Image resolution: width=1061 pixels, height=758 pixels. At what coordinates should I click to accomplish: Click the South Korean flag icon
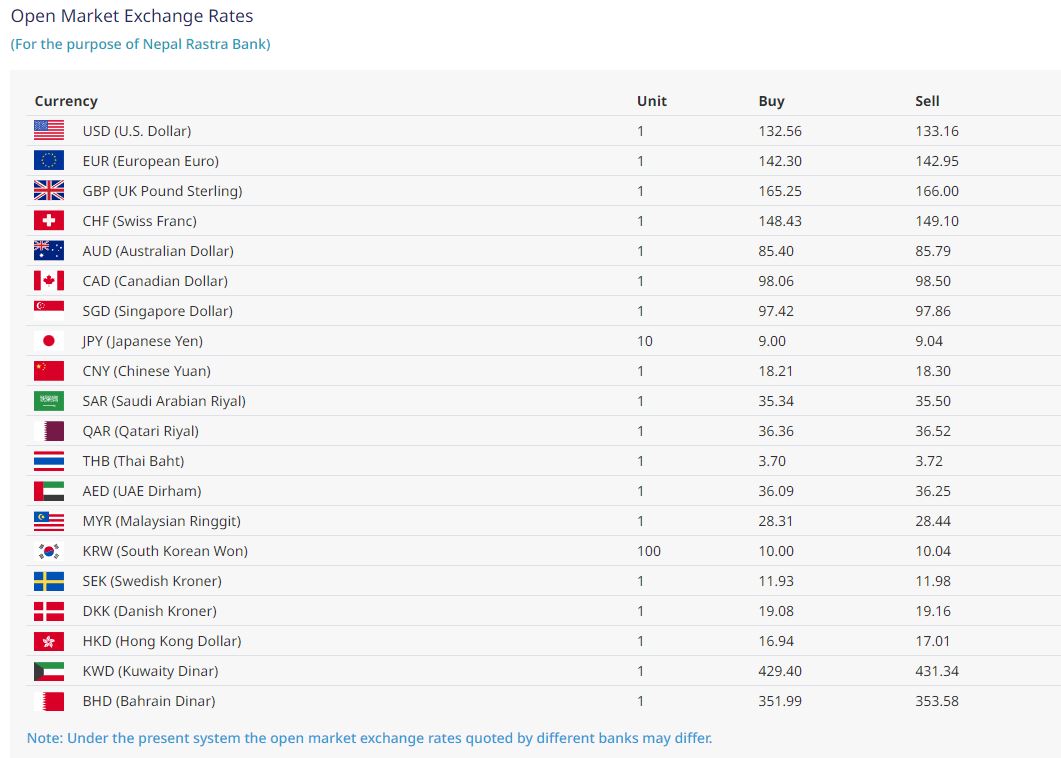point(49,551)
